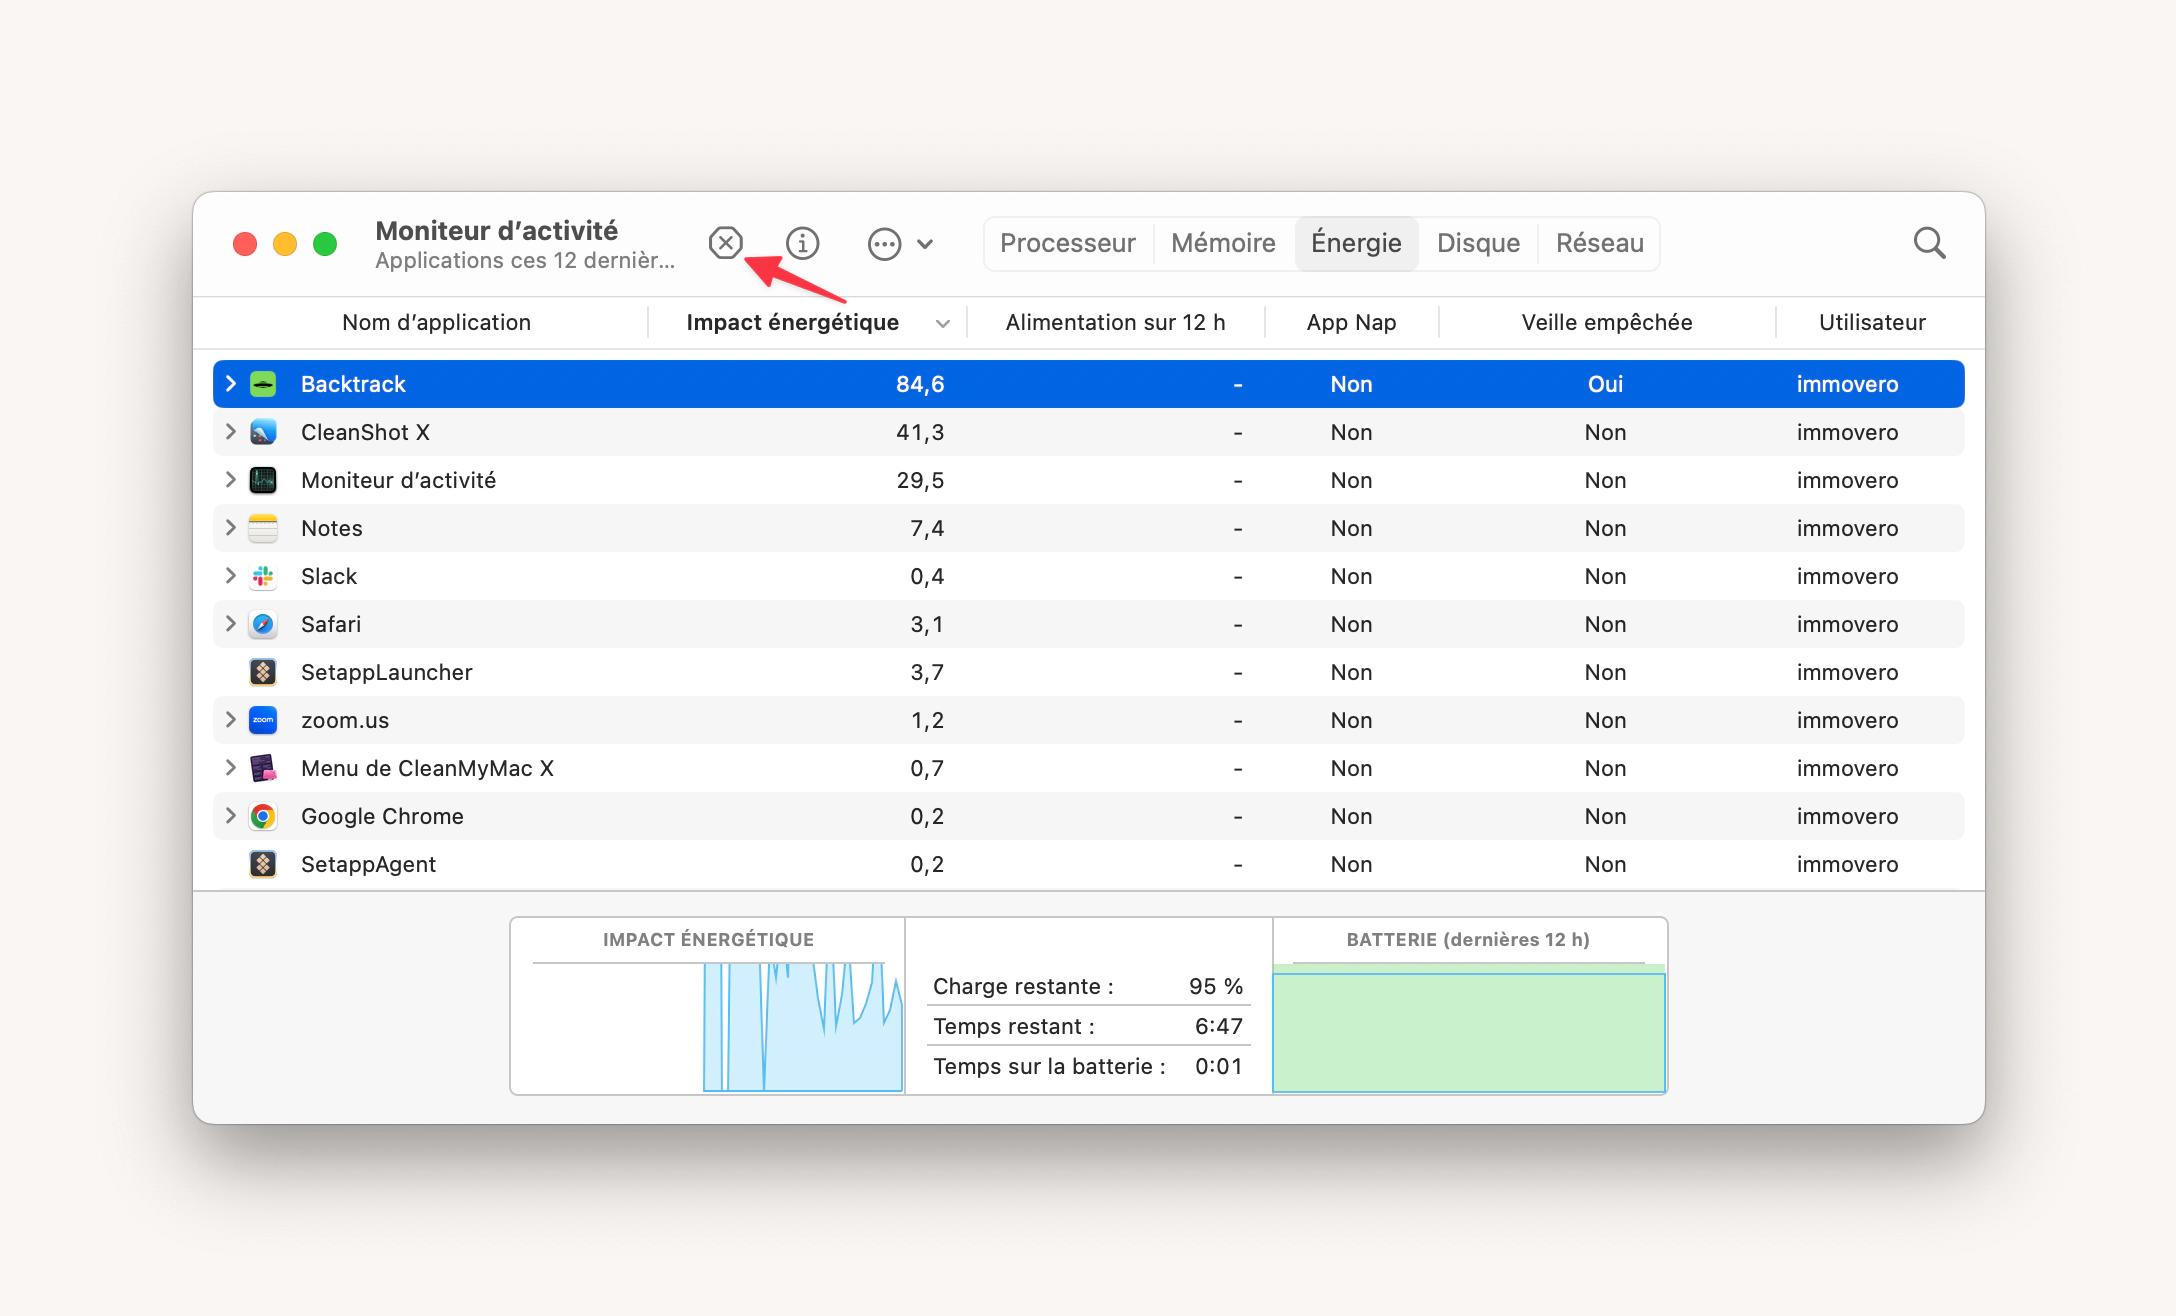2176x1316 pixels.
Task: Expand the Google Chrome row
Action: [x=230, y=816]
